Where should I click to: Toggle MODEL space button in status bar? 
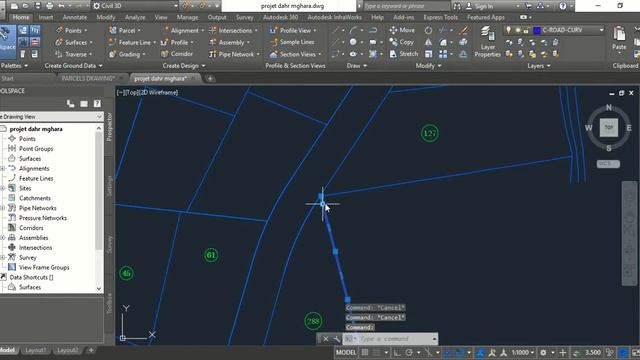346,352
